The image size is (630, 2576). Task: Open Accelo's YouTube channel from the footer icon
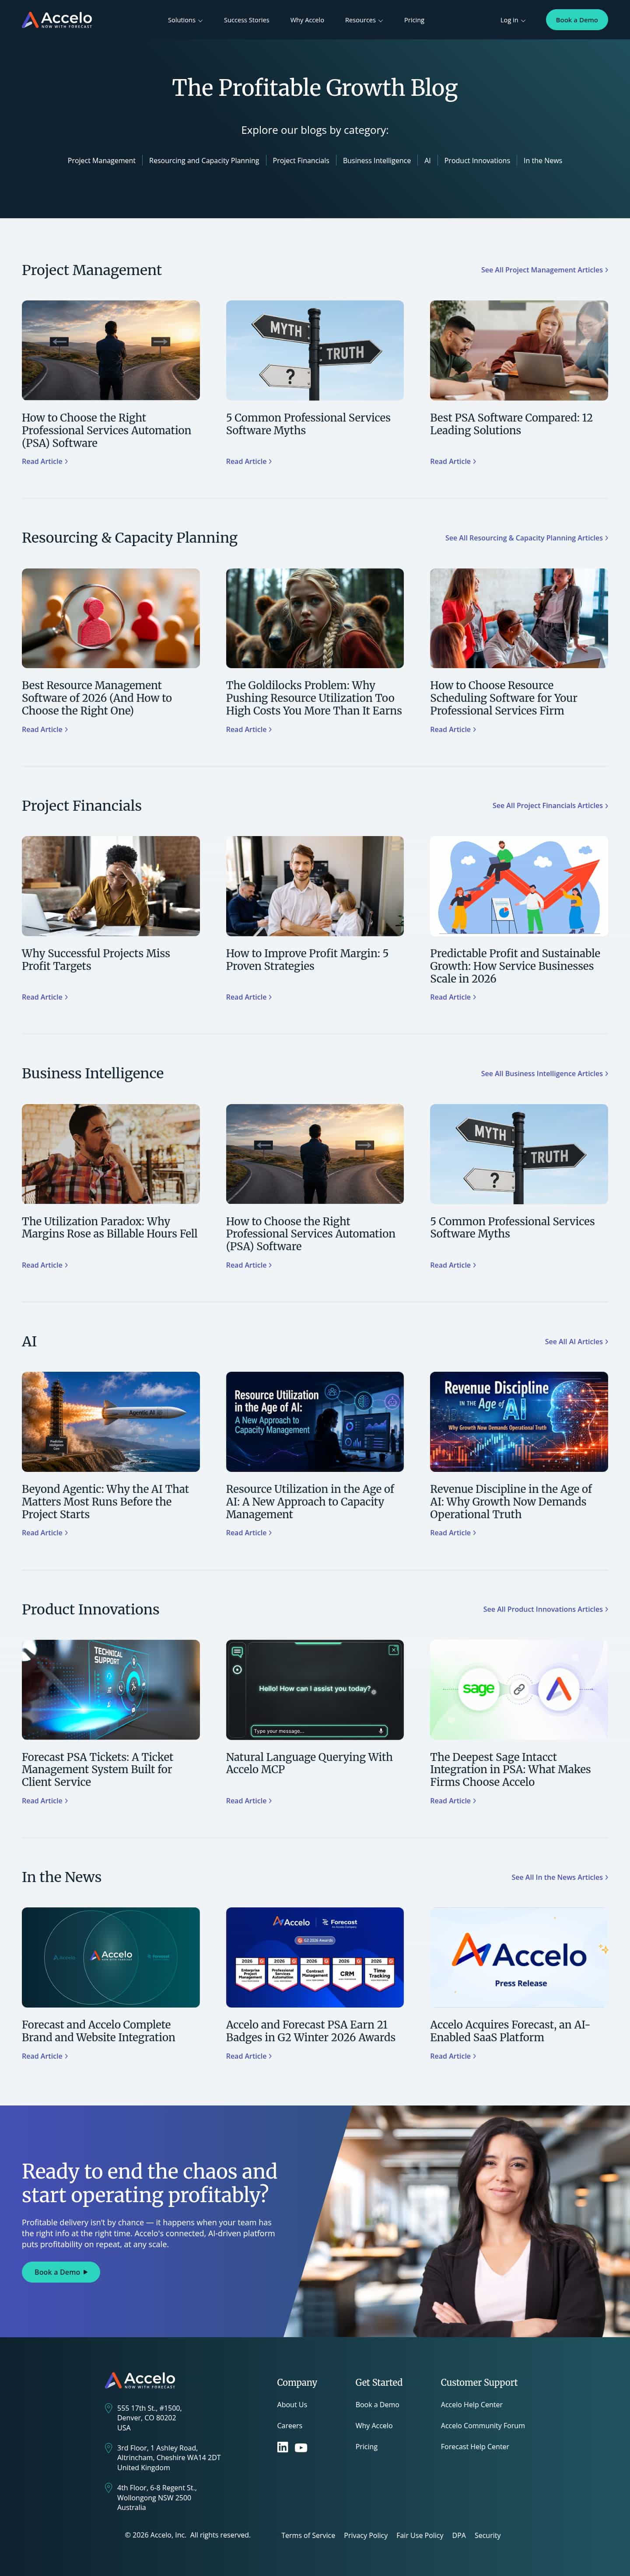click(x=301, y=2448)
